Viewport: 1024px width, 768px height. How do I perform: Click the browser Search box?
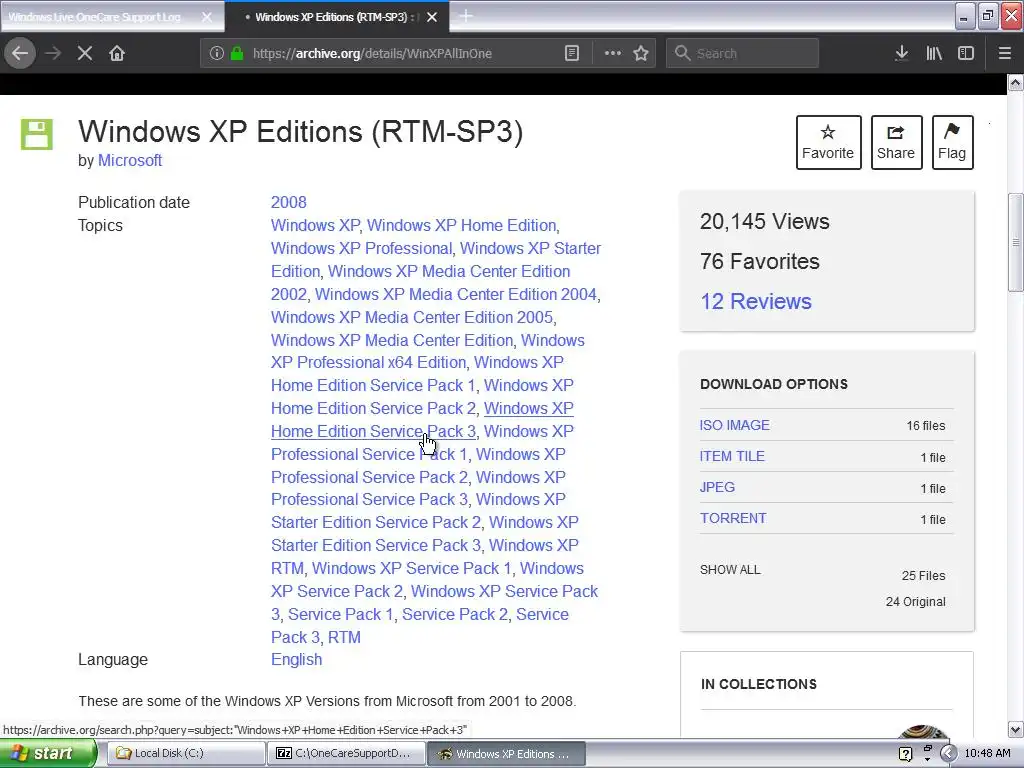click(742, 53)
